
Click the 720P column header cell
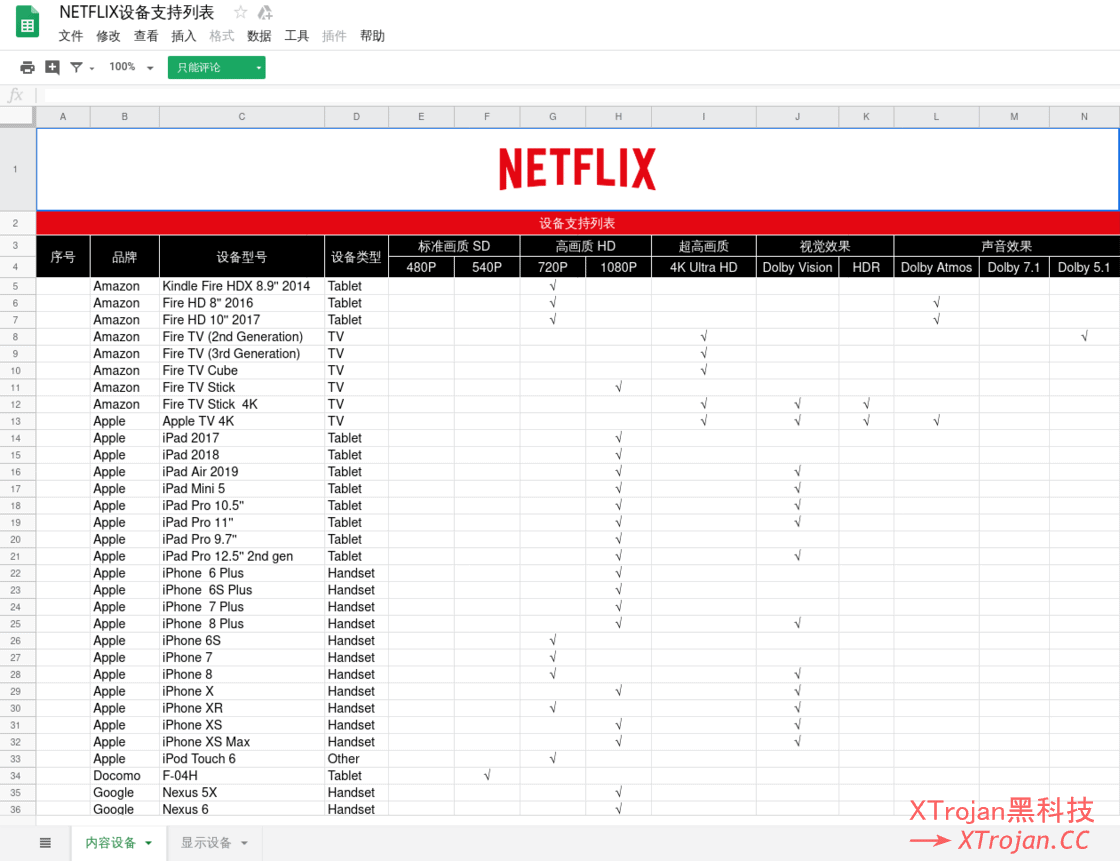[553, 267]
